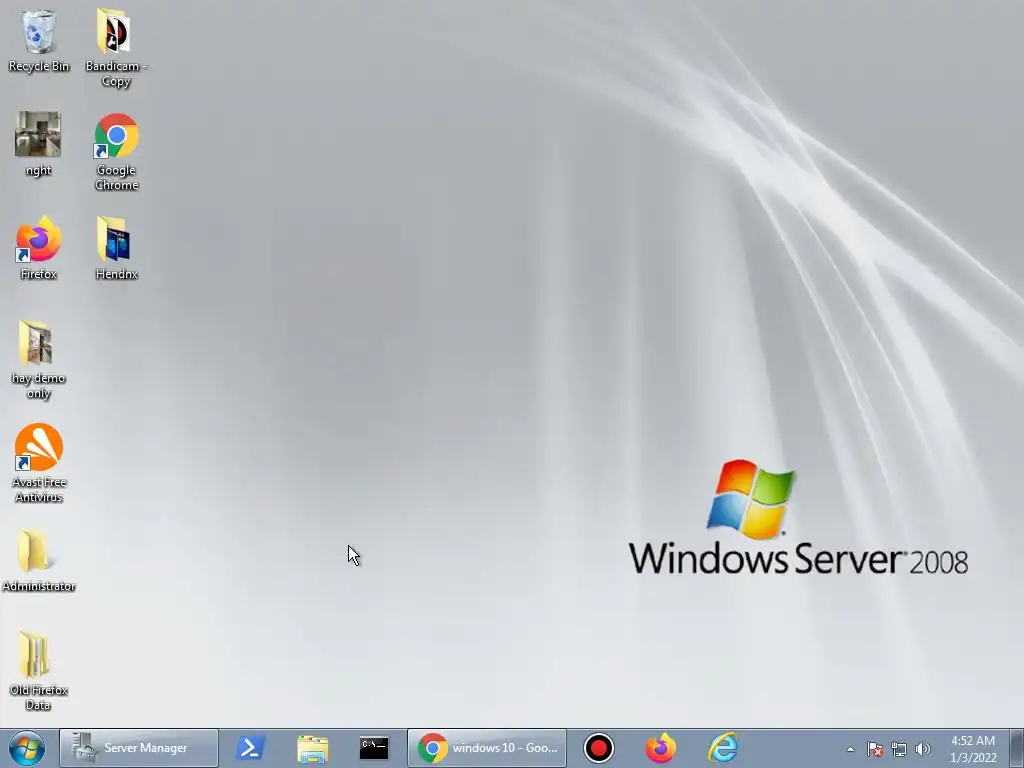Image resolution: width=1024 pixels, height=768 pixels.
Task: Open the network status tray icon
Action: (899, 749)
